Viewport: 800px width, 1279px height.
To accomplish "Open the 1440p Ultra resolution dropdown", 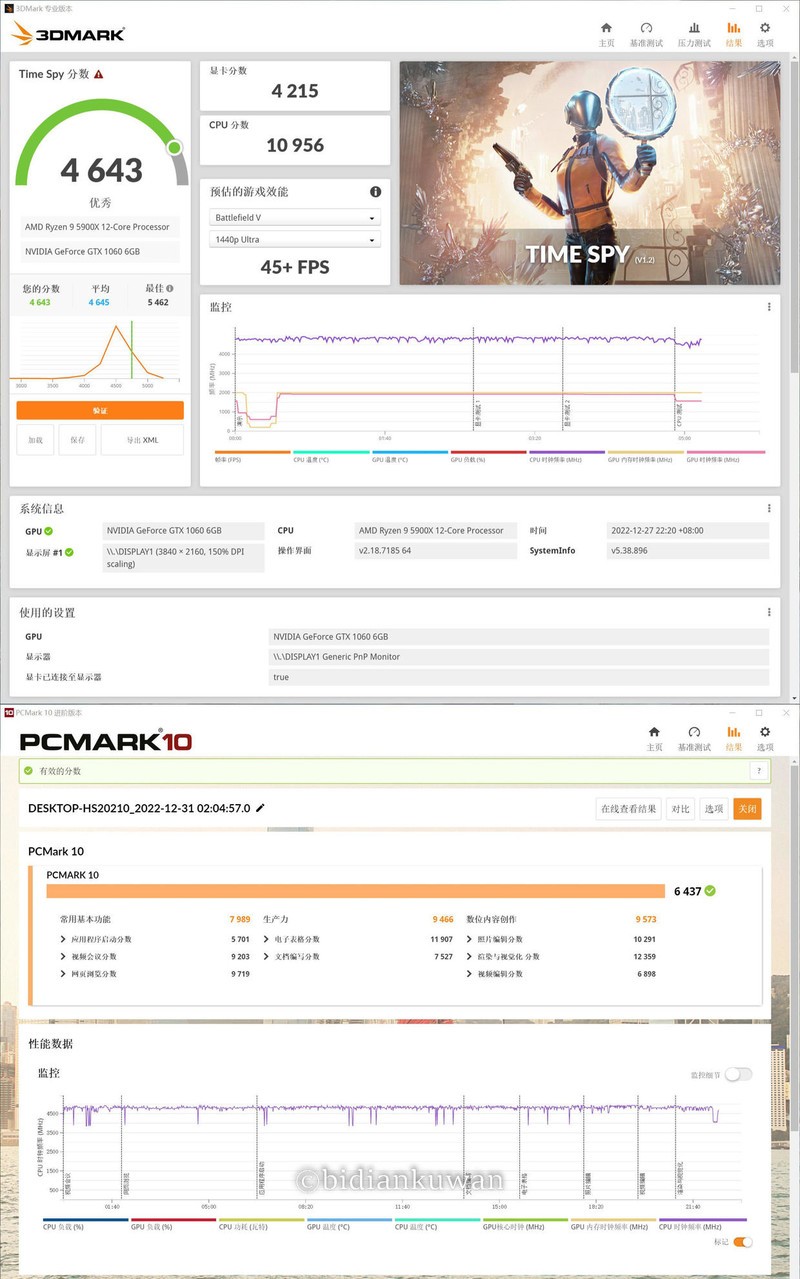I will coord(295,240).
